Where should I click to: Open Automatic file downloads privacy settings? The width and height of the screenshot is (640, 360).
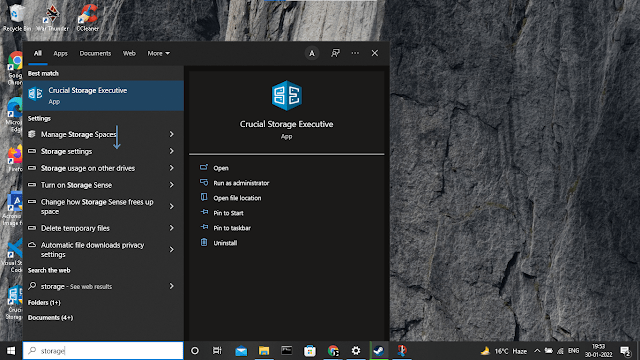coord(103,250)
